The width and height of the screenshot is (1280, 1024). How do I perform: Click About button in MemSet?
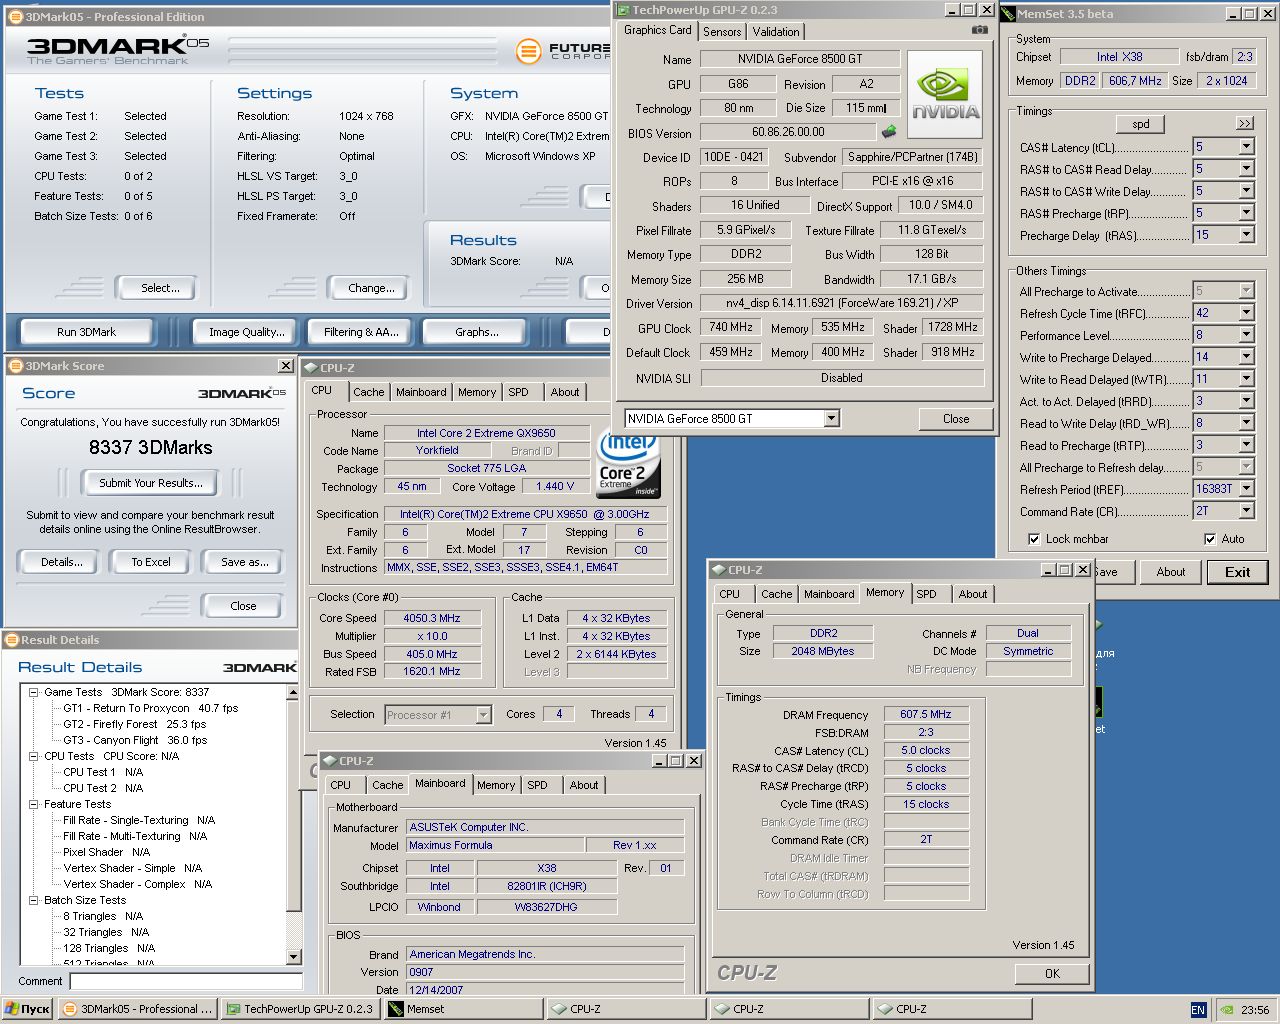[x=1171, y=572]
